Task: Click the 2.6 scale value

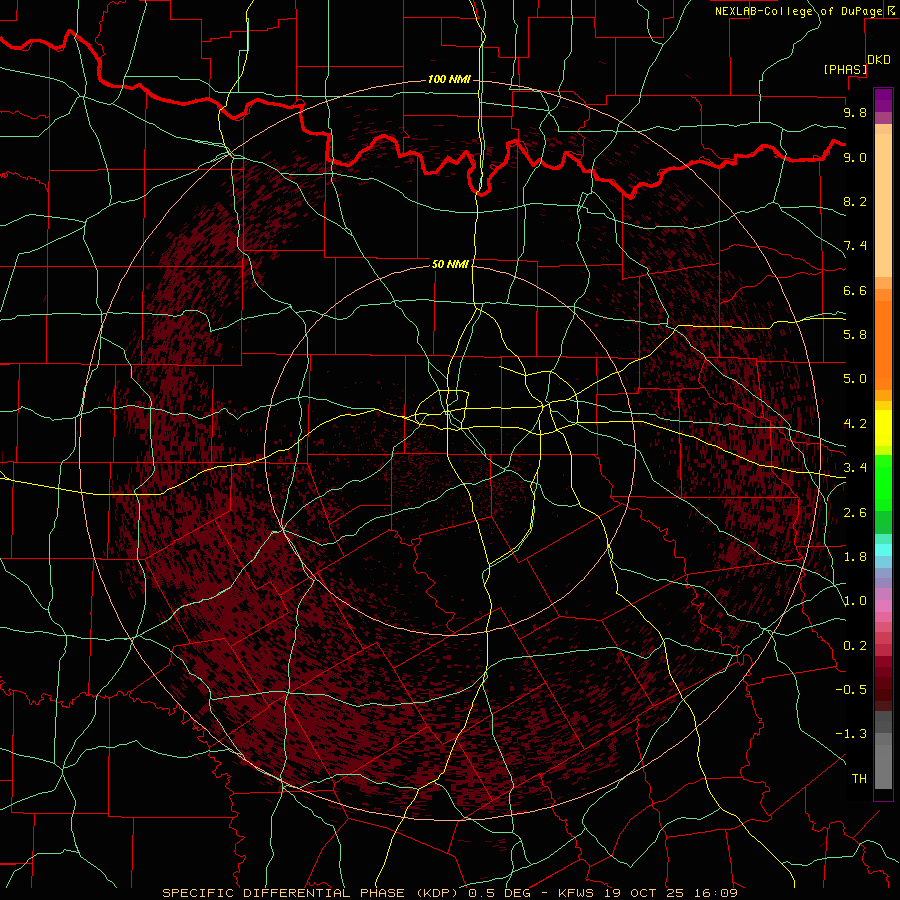Action: (855, 513)
